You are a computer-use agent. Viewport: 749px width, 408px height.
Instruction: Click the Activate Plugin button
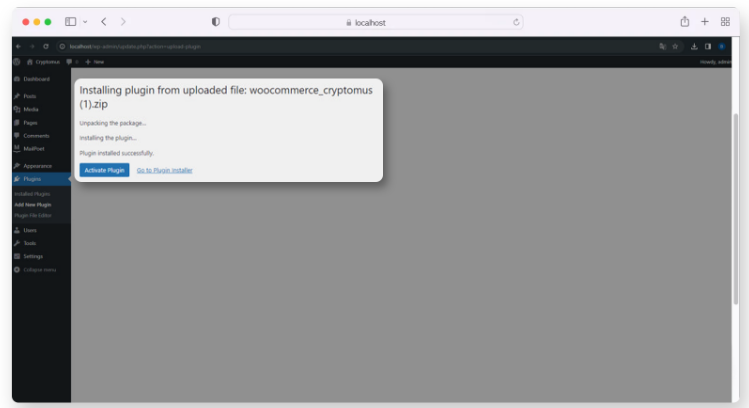(x=104, y=170)
